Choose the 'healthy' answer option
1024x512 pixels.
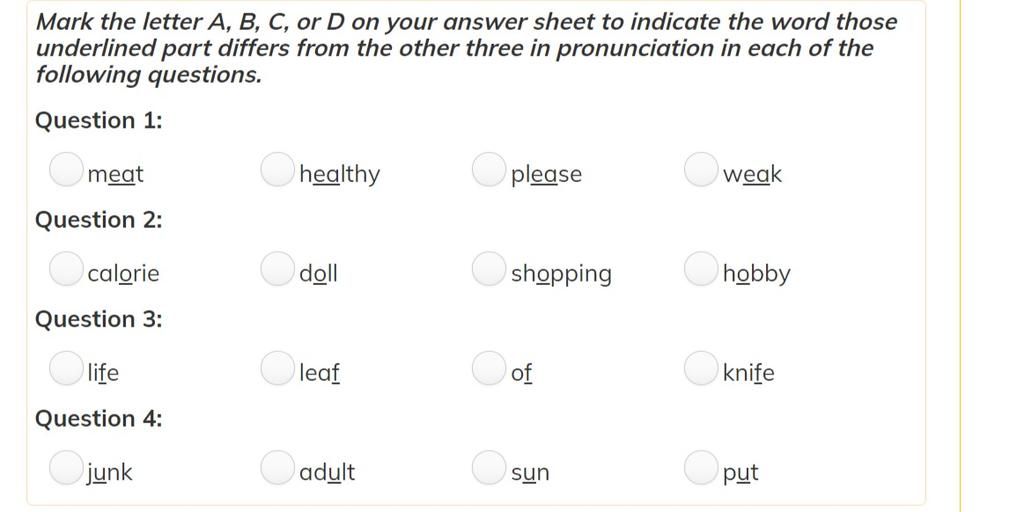pyautogui.click(x=277, y=170)
